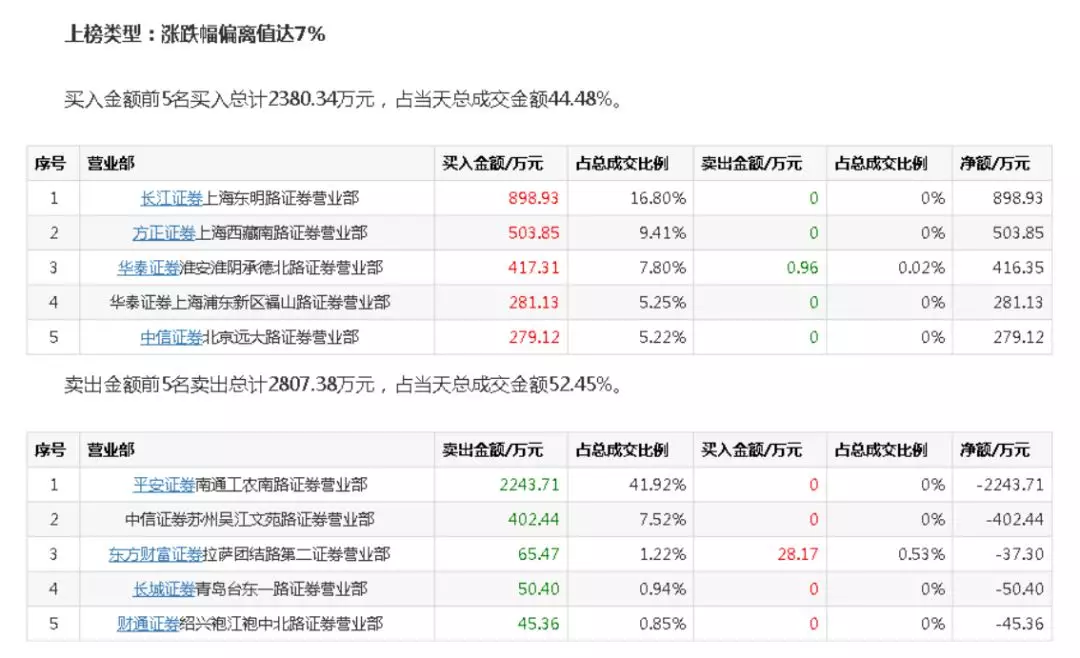Screen dimensions: 1080x658
Task: Click the 营业部 header in the bottom table
Action: click(x=111, y=450)
